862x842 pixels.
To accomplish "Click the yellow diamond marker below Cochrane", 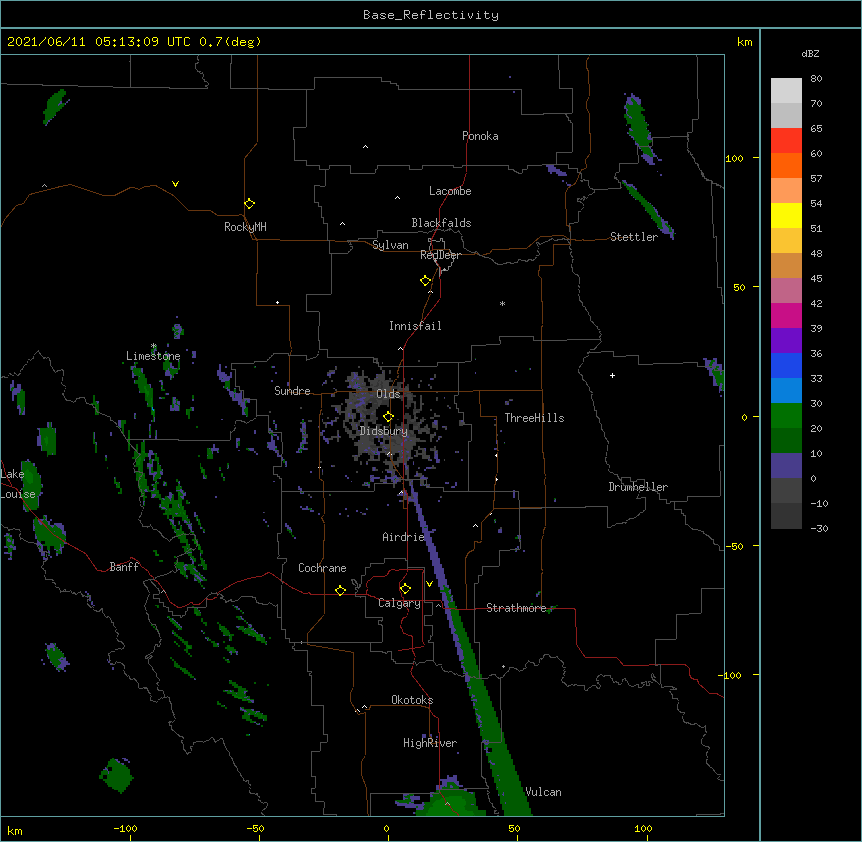I will [x=340, y=590].
